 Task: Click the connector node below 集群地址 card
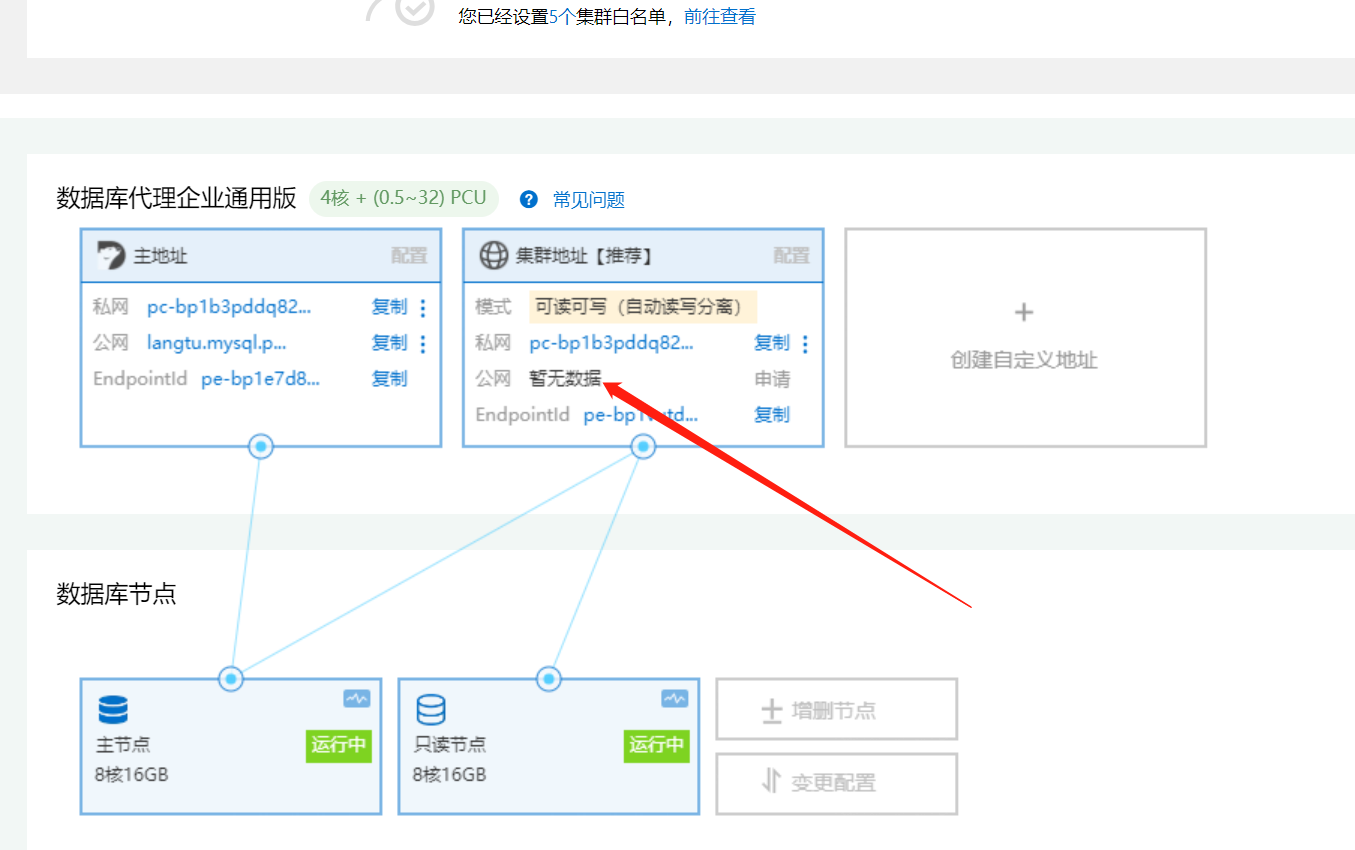(x=643, y=447)
